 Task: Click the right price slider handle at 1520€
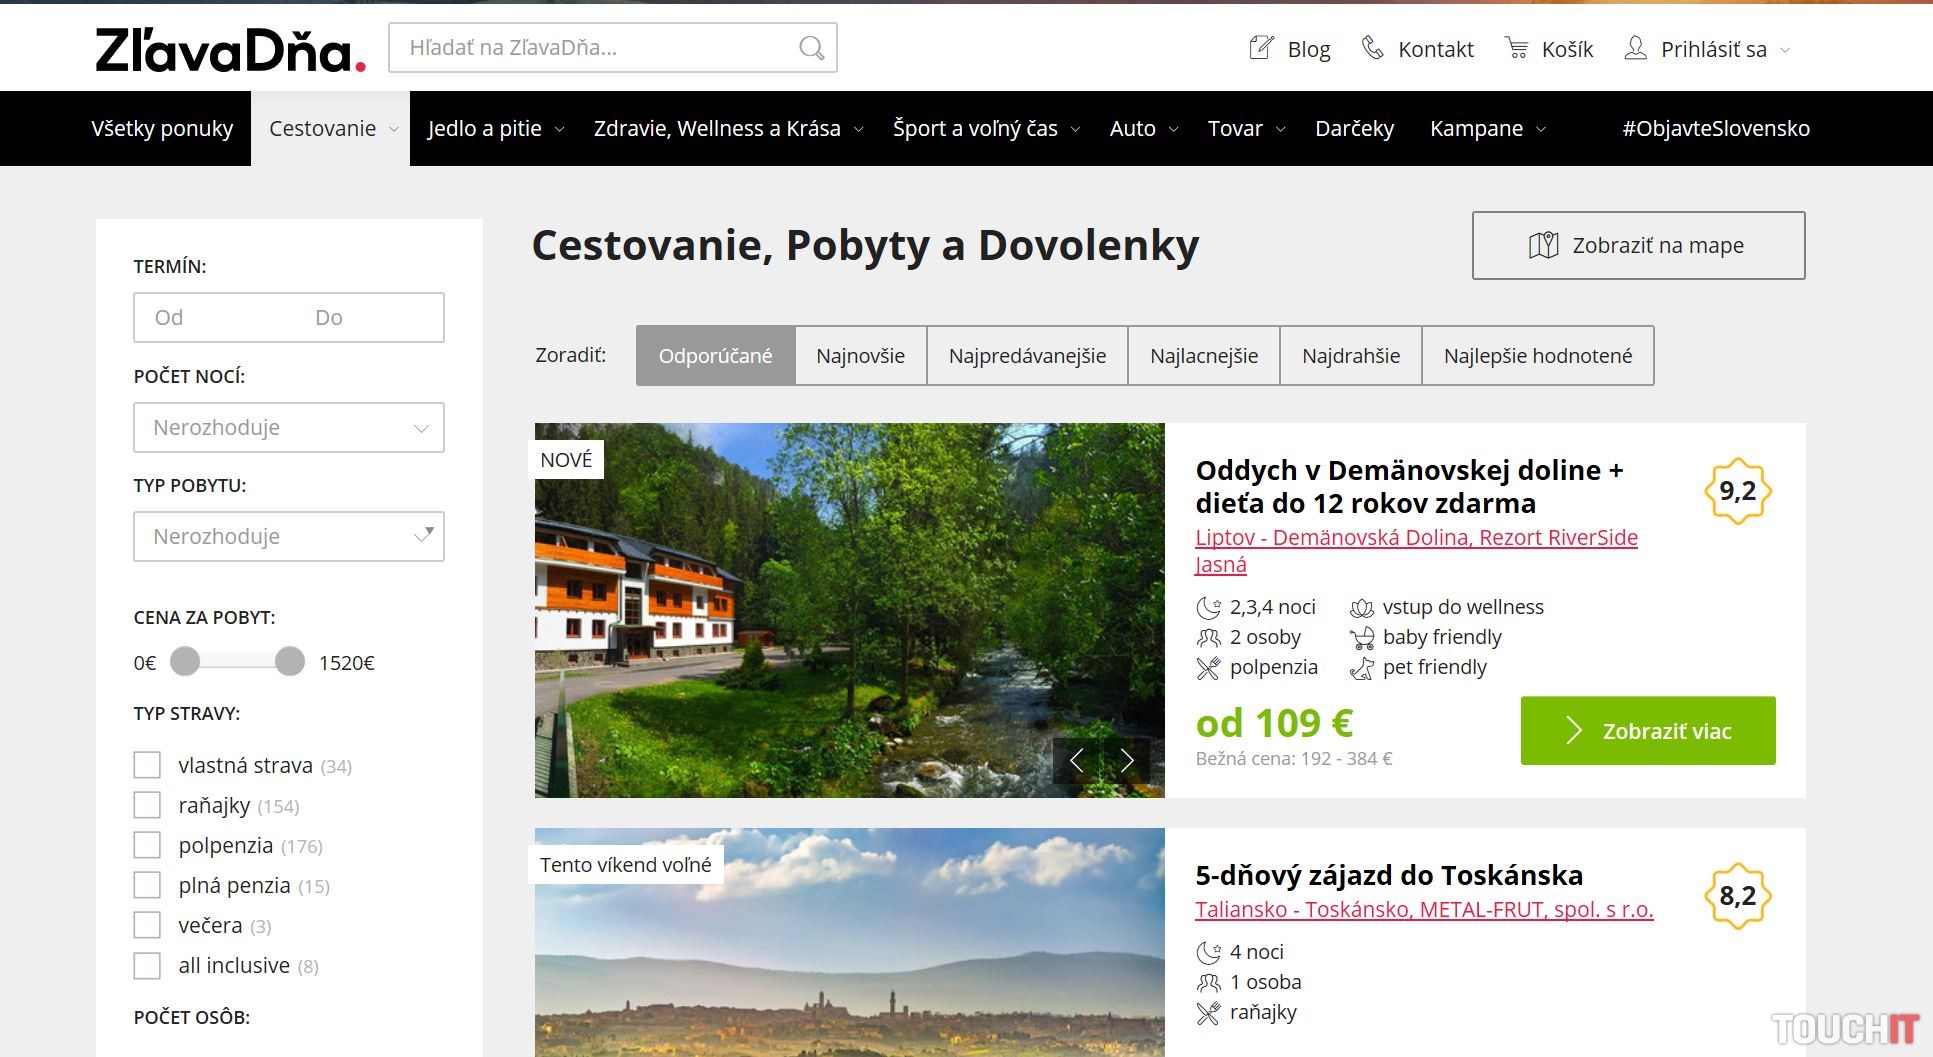[x=290, y=661]
